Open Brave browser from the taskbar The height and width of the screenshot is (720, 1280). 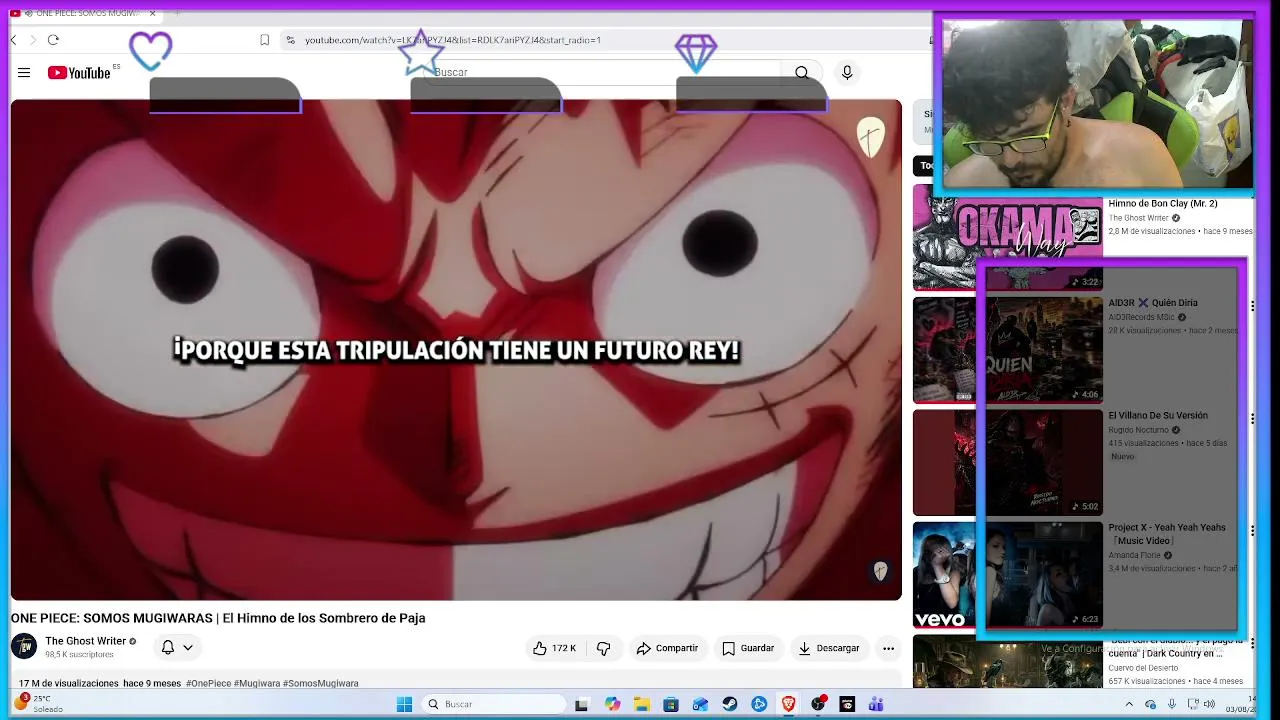click(789, 704)
